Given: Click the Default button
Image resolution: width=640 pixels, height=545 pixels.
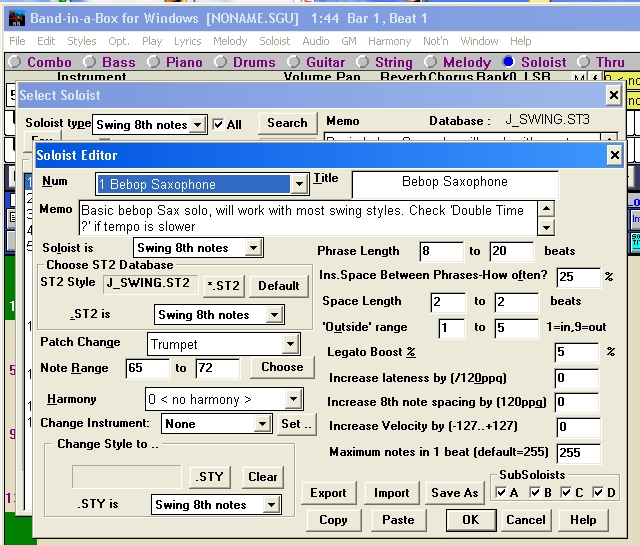Looking at the screenshot, I should (x=279, y=286).
